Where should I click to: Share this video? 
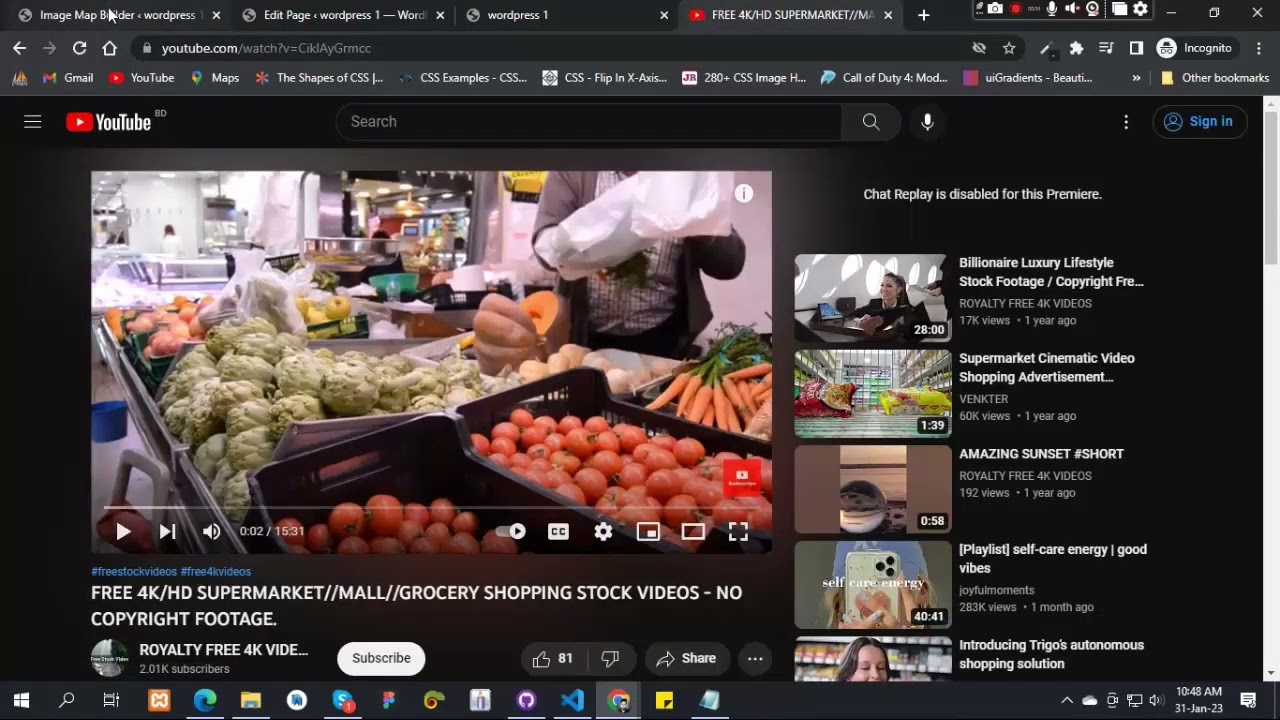click(x=686, y=658)
